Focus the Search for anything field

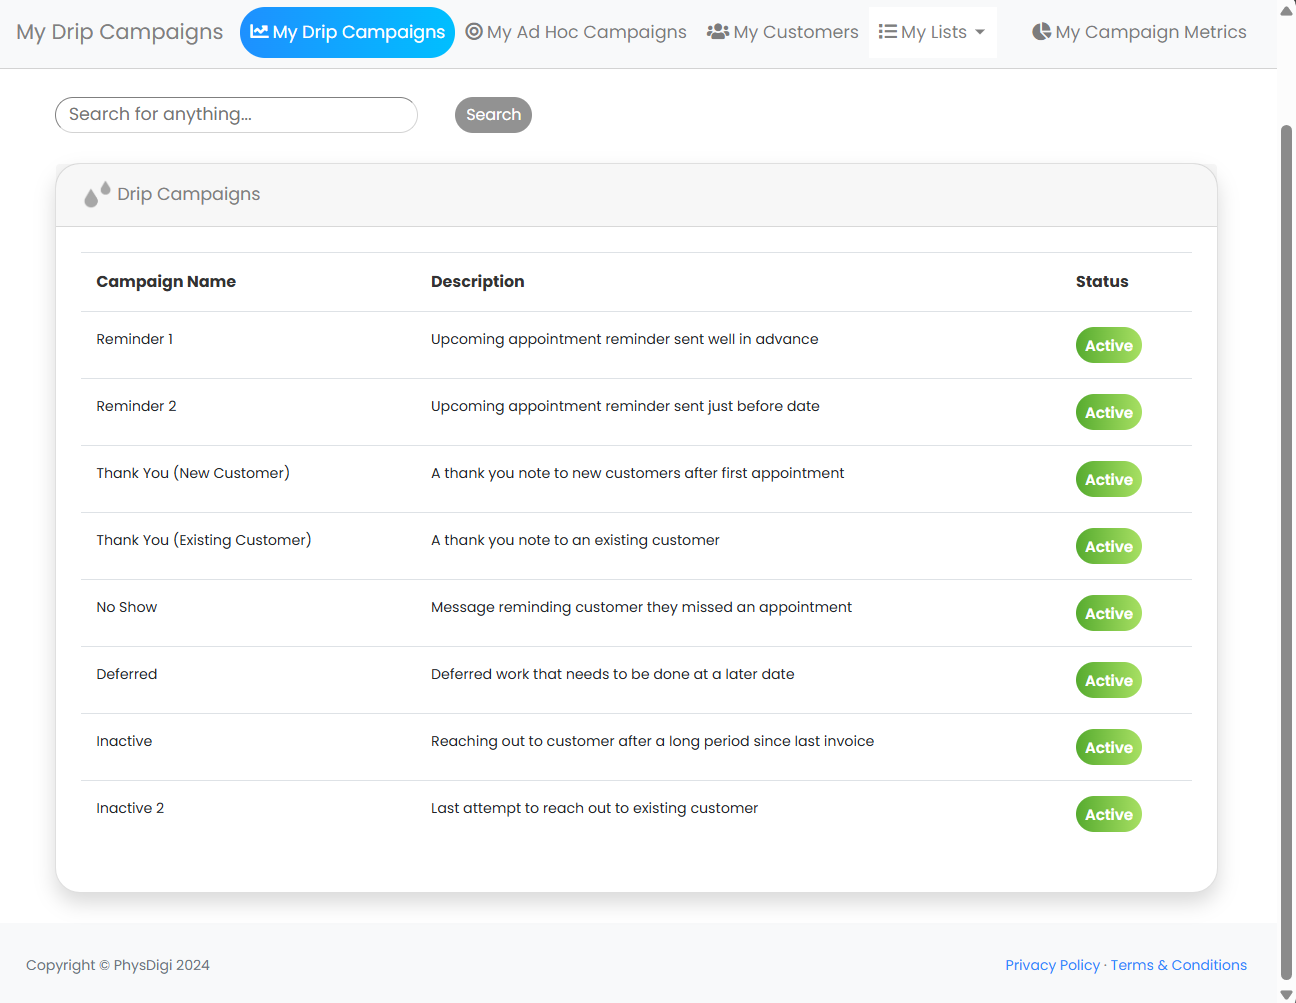pyautogui.click(x=236, y=115)
